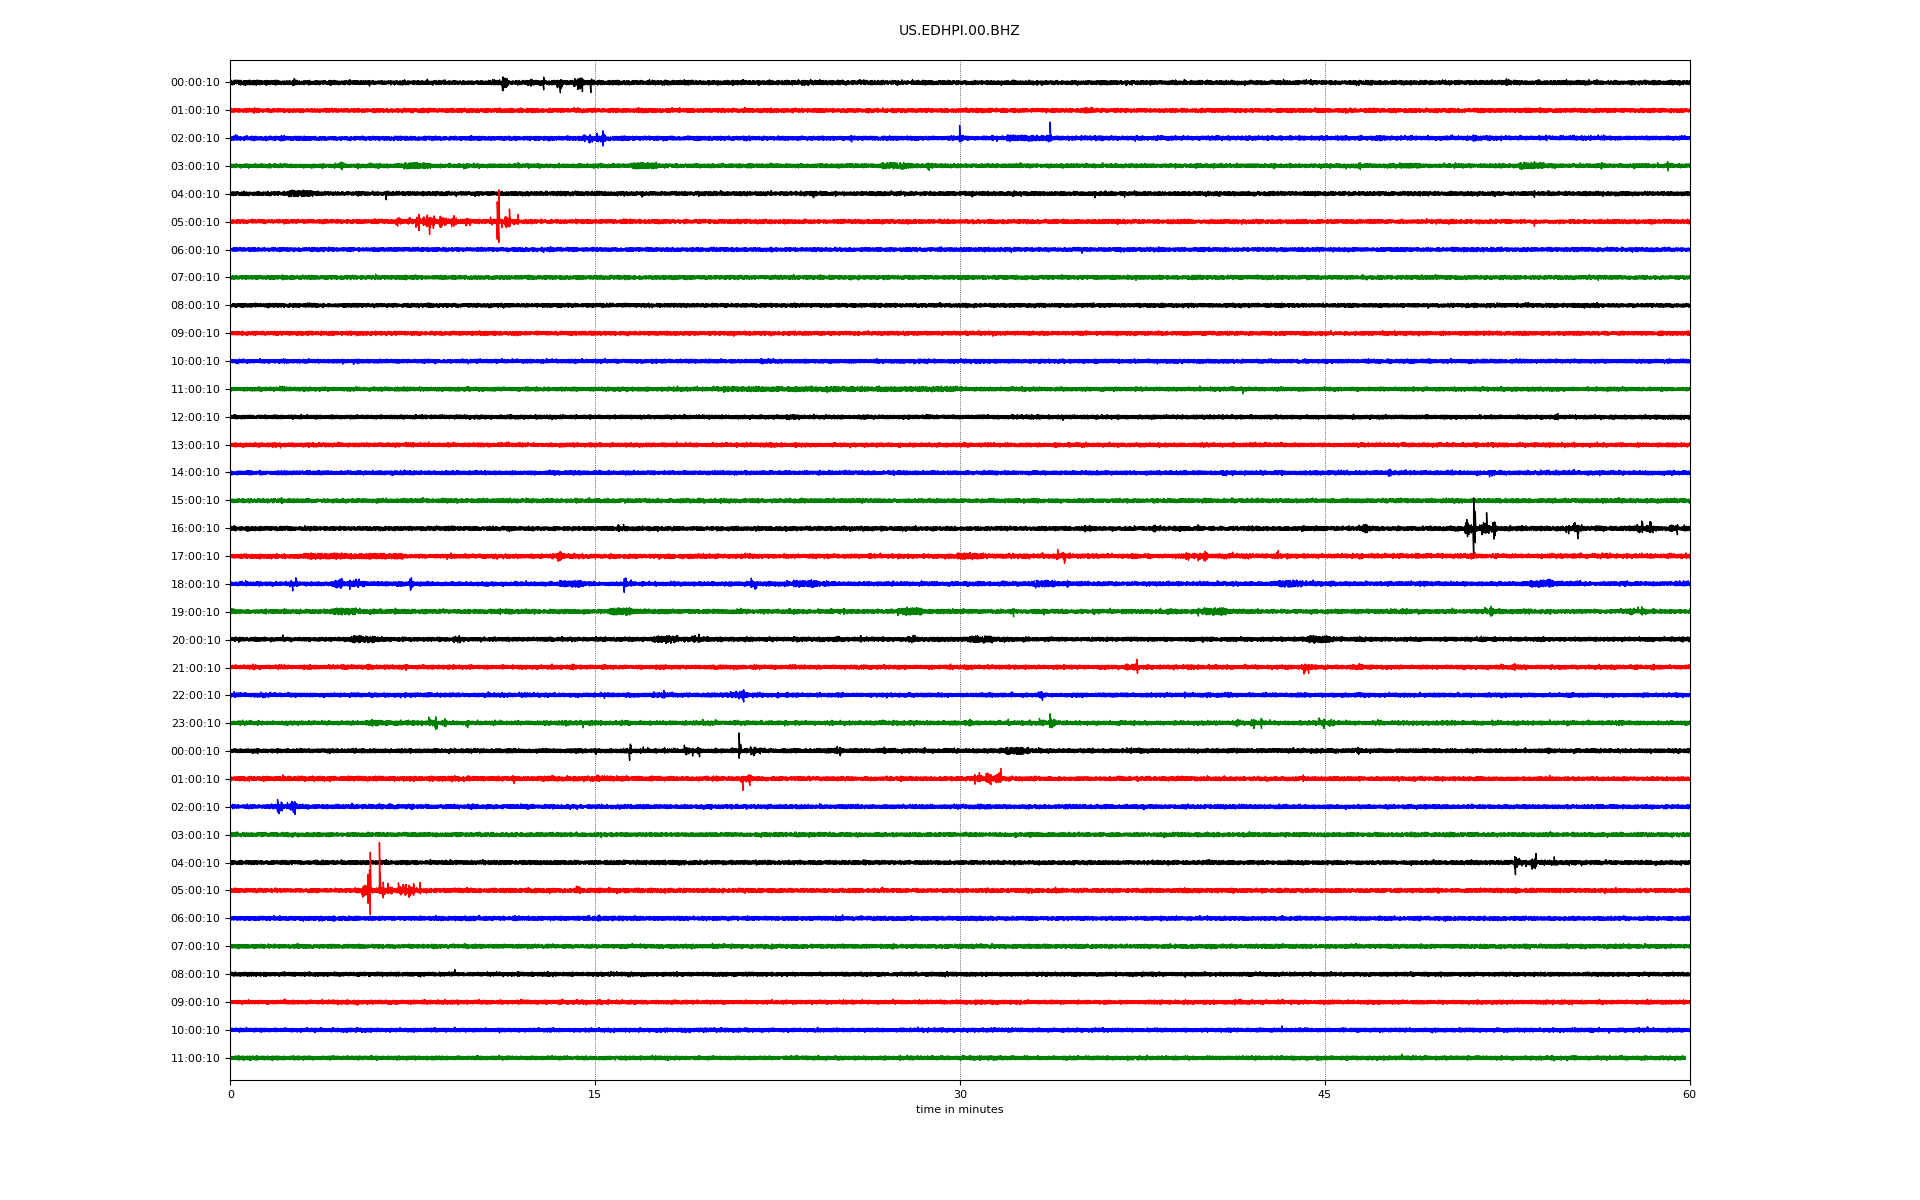Click the 60 minute x-axis tick label
Image resolution: width=1920 pixels, height=1200 pixels.
(x=1688, y=1094)
